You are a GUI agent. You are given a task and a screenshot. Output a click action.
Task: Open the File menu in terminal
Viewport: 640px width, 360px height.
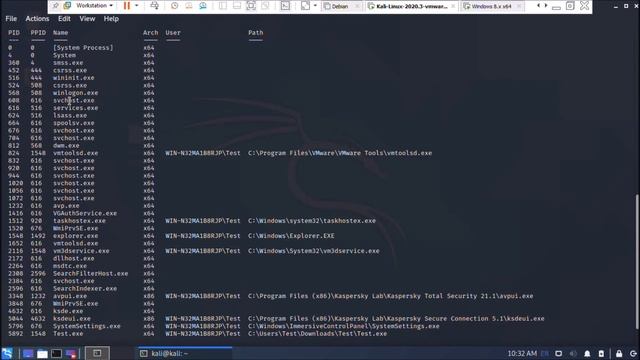click(11, 19)
